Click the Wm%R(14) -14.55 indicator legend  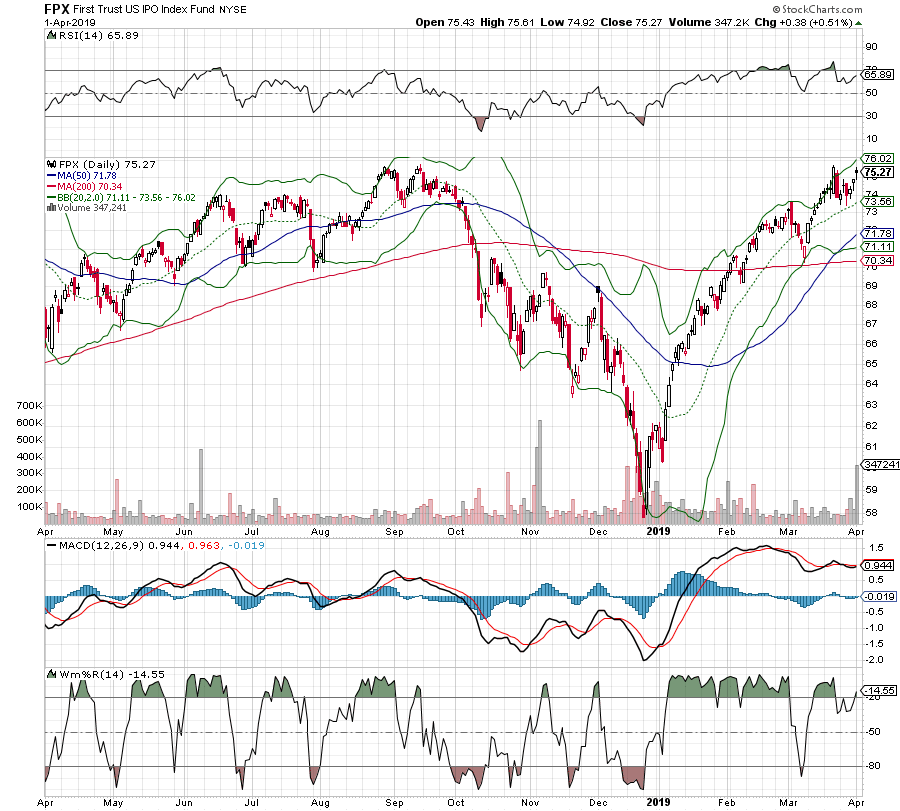click(112, 674)
